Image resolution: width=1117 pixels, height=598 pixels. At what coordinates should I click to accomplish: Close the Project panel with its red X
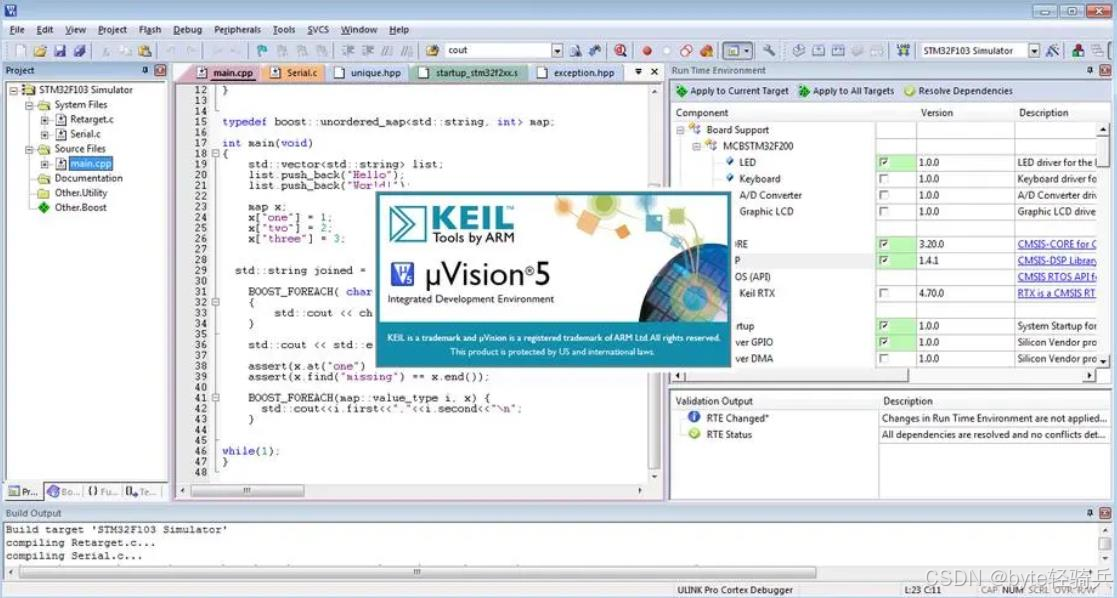[160, 70]
